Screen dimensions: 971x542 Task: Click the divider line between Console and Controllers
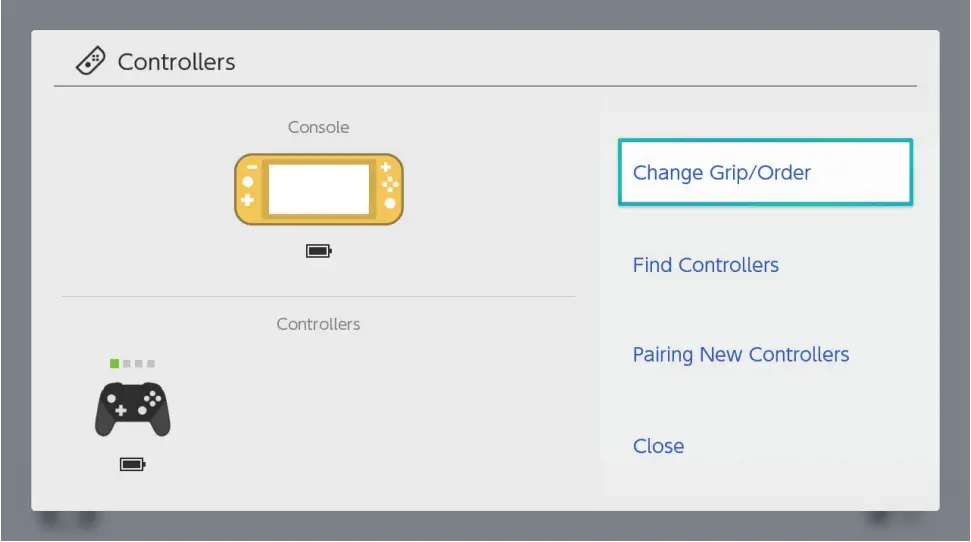[x=319, y=297]
